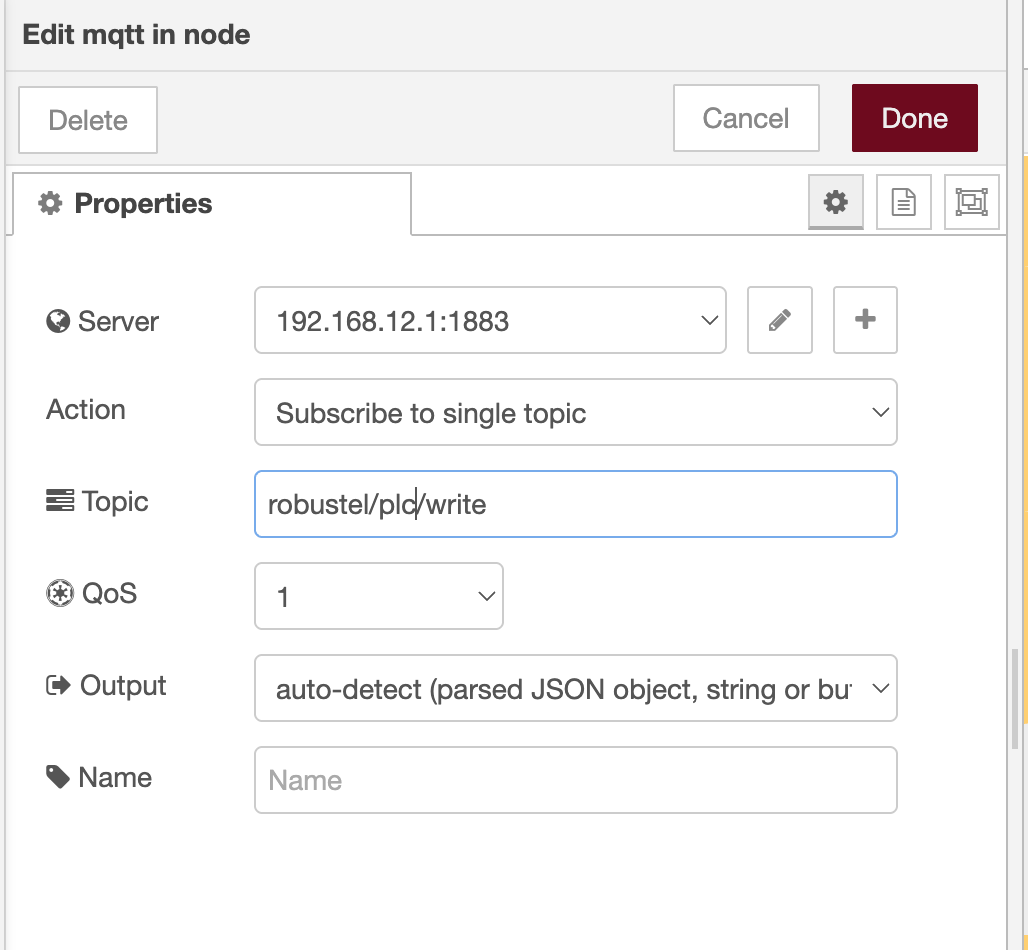Add a new MQTT broker with plus icon

coord(865,320)
